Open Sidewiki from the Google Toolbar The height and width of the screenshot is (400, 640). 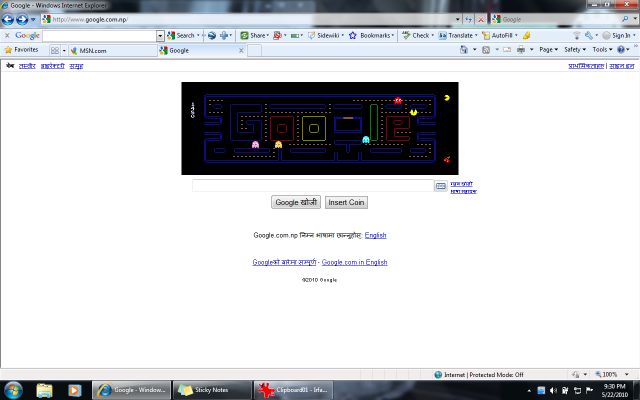(x=324, y=36)
